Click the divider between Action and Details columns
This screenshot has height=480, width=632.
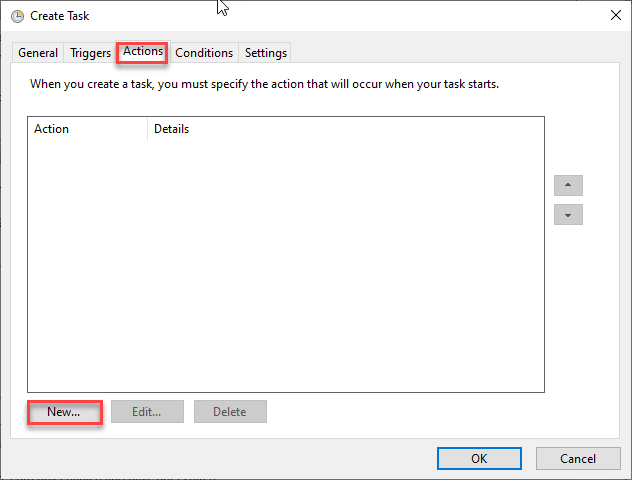click(148, 129)
